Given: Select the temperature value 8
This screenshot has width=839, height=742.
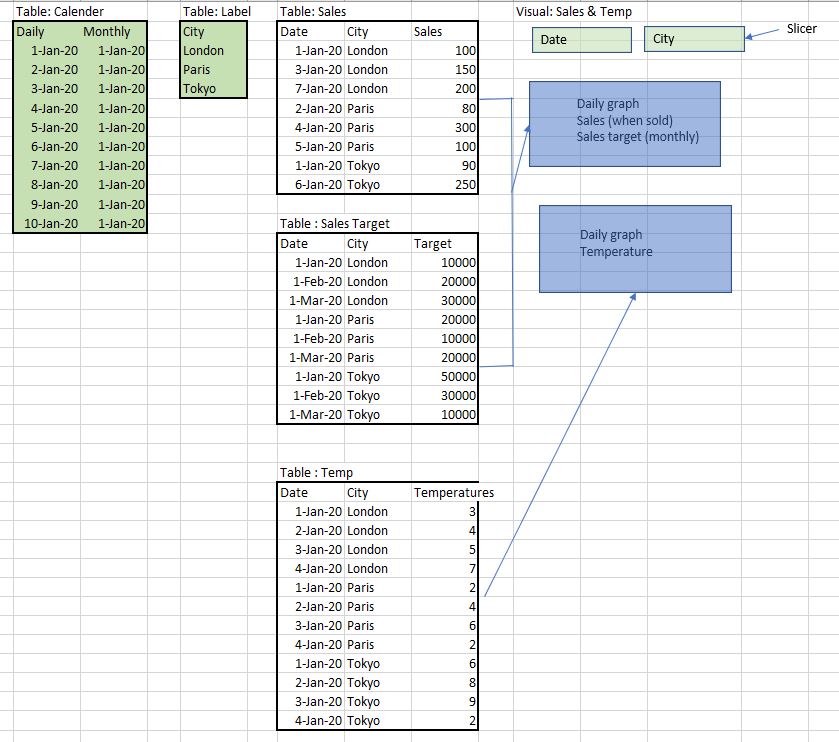Looking at the screenshot, I should (472, 683).
